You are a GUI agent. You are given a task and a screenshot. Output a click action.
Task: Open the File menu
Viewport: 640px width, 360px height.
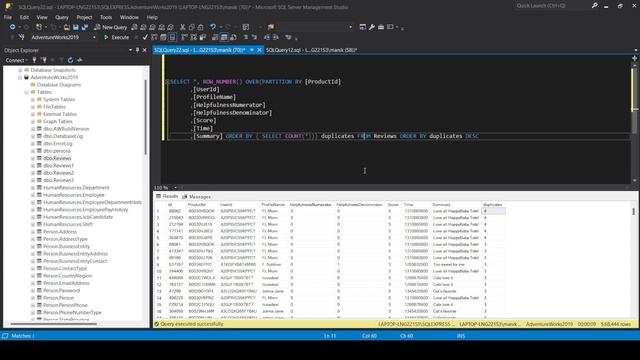click(8, 17)
